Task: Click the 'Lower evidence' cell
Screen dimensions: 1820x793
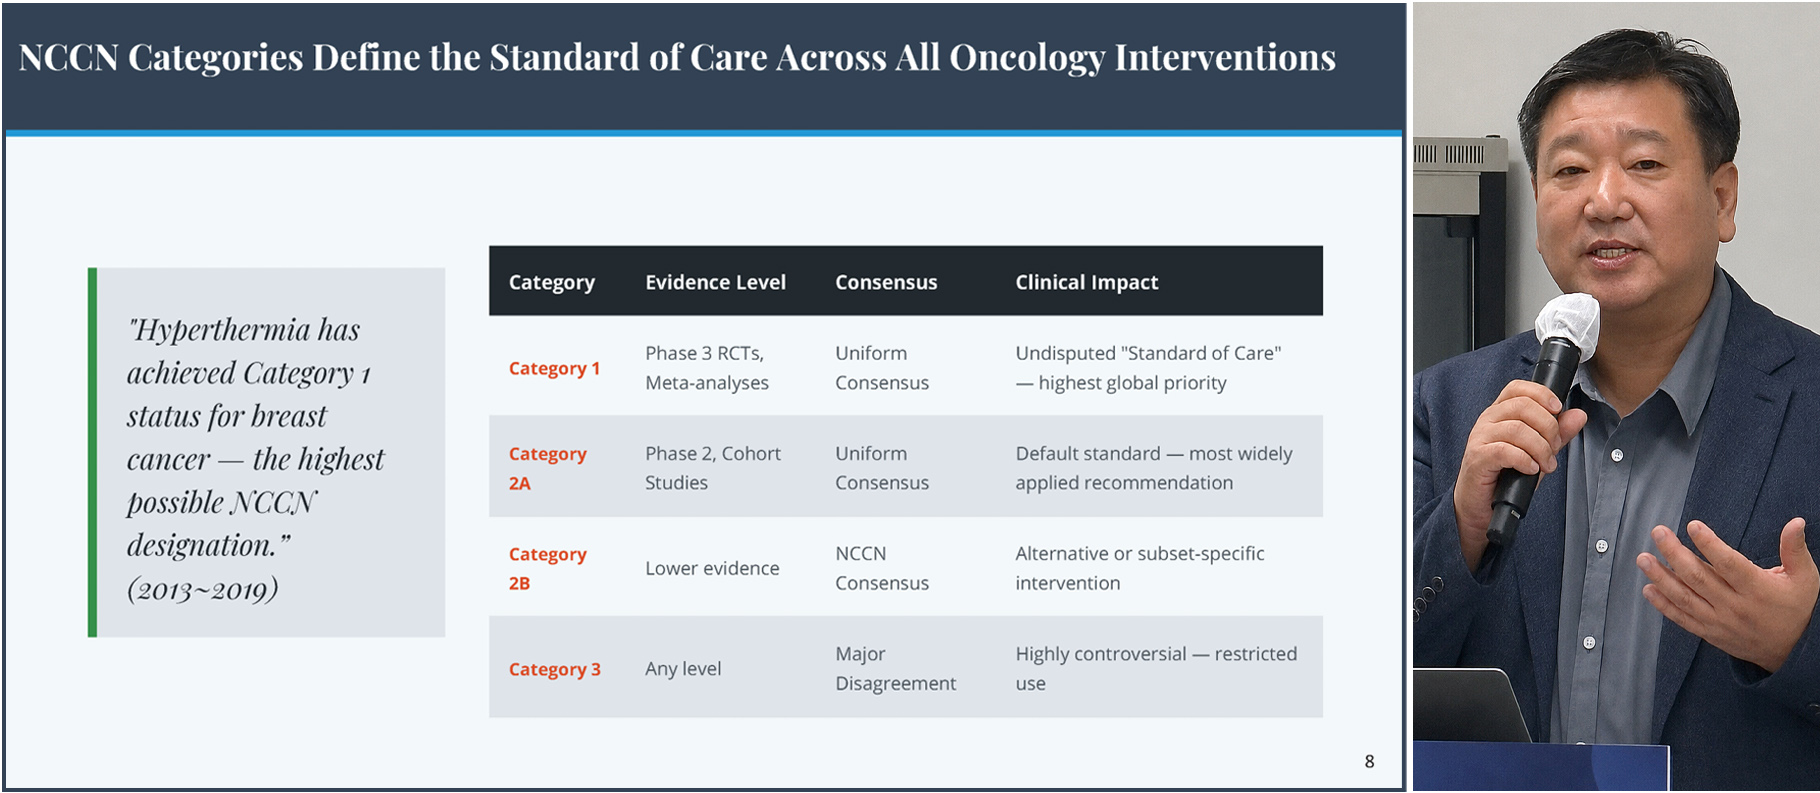Action: click(712, 568)
